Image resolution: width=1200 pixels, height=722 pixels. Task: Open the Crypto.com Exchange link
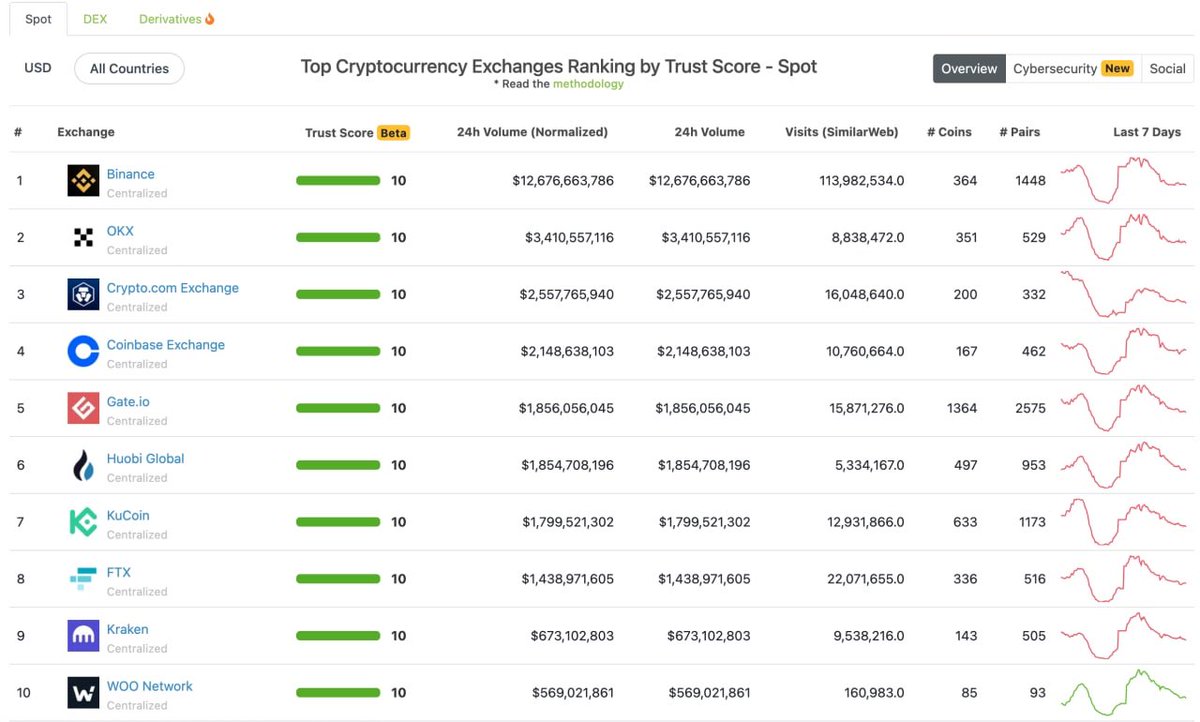pyautogui.click(x=173, y=288)
